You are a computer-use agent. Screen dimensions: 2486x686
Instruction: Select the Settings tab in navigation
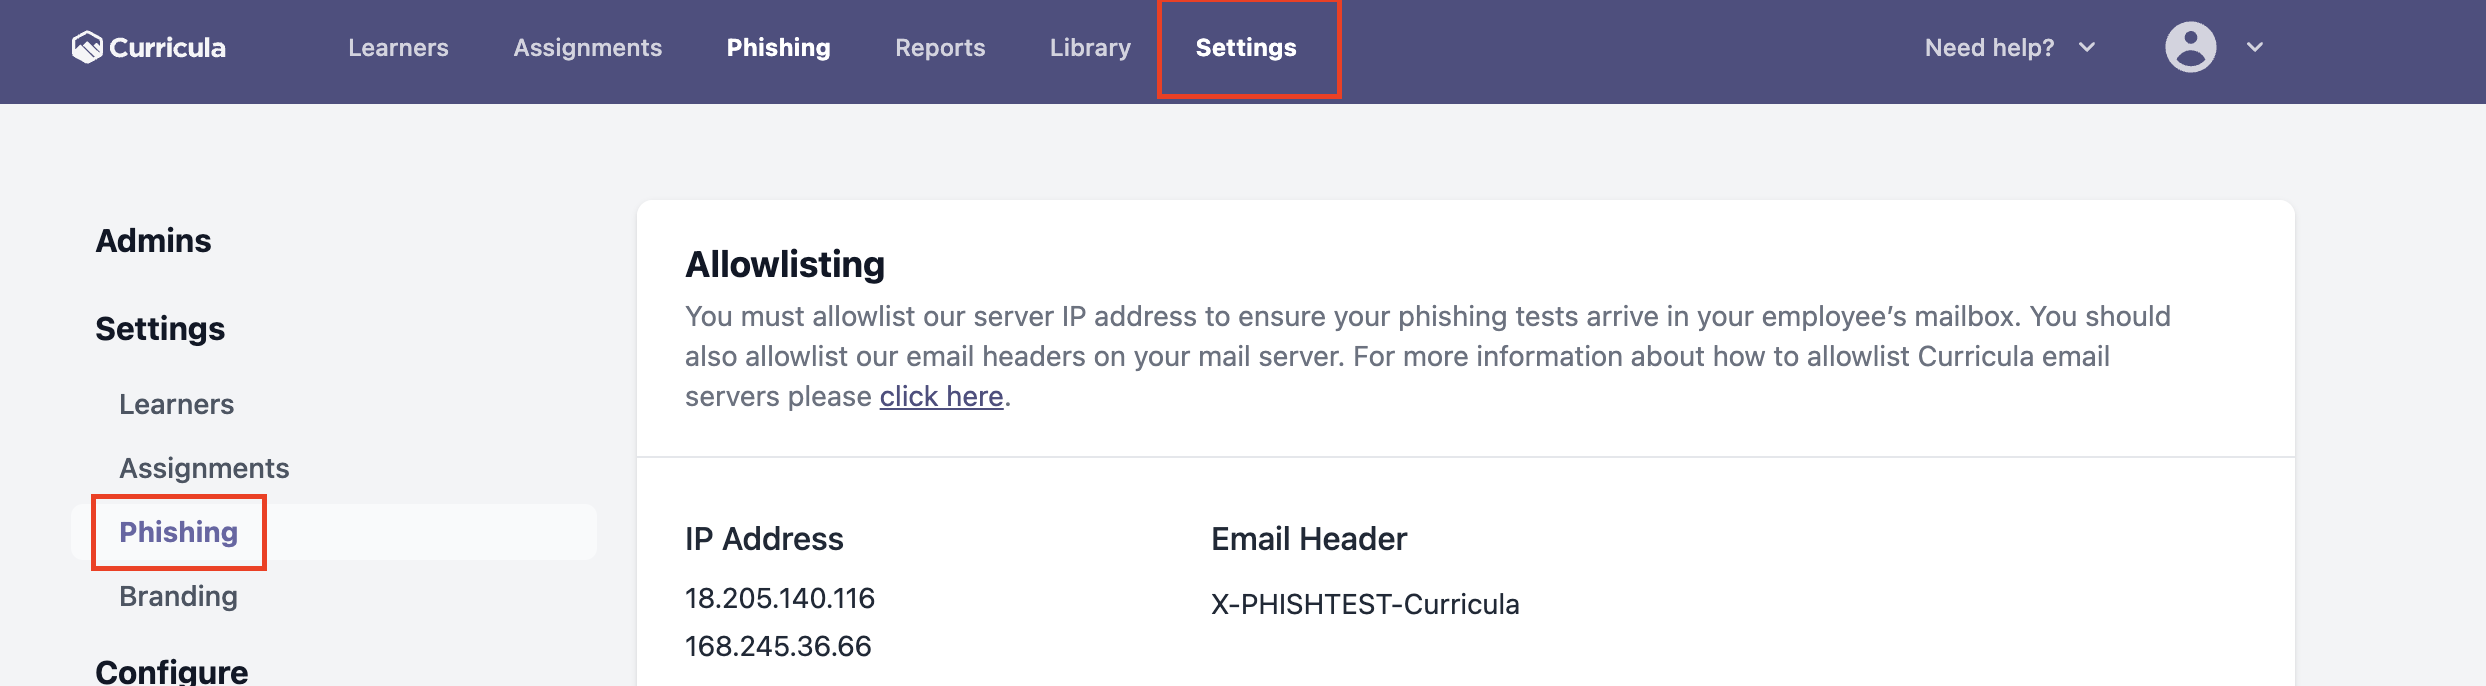coord(1246,47)
